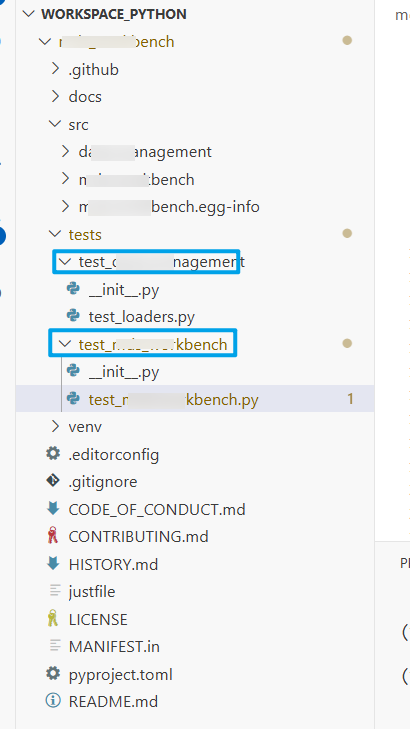
Task: Click the gear icon beside pyproject.toml
Action: (53, 673)
